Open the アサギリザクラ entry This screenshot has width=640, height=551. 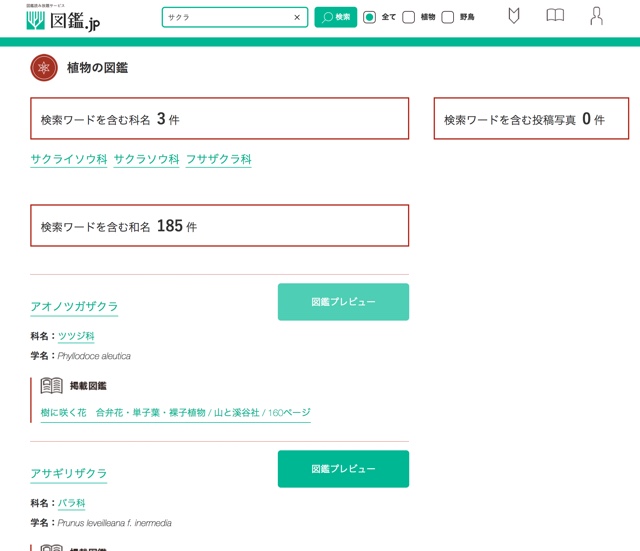[69, 473]
